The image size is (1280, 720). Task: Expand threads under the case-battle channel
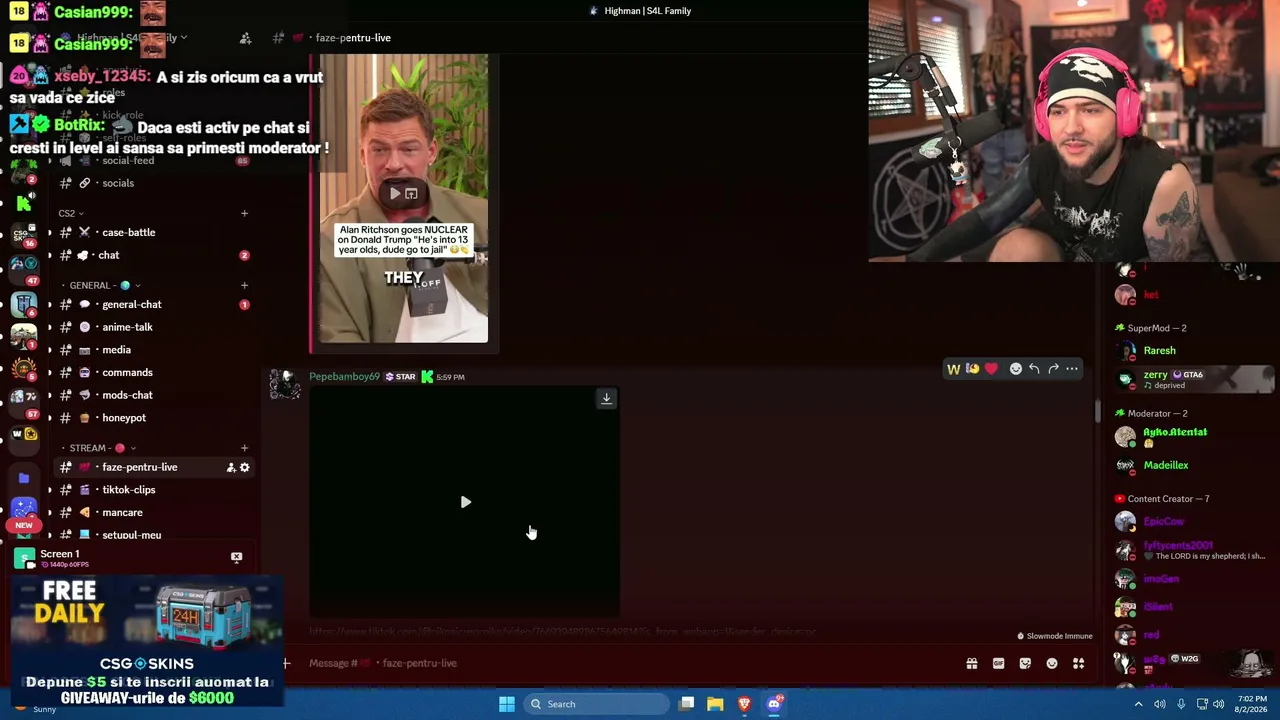49,232
